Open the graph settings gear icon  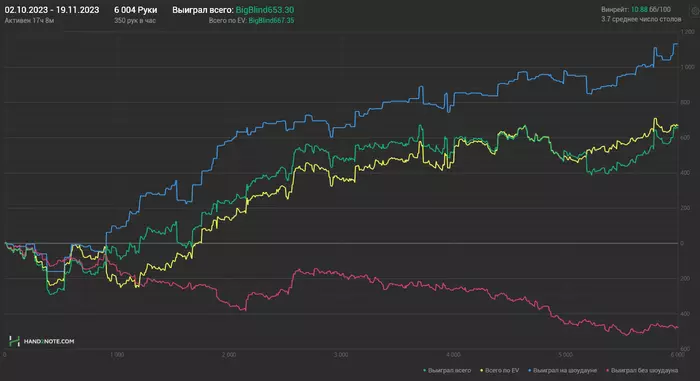click(696, 11)
